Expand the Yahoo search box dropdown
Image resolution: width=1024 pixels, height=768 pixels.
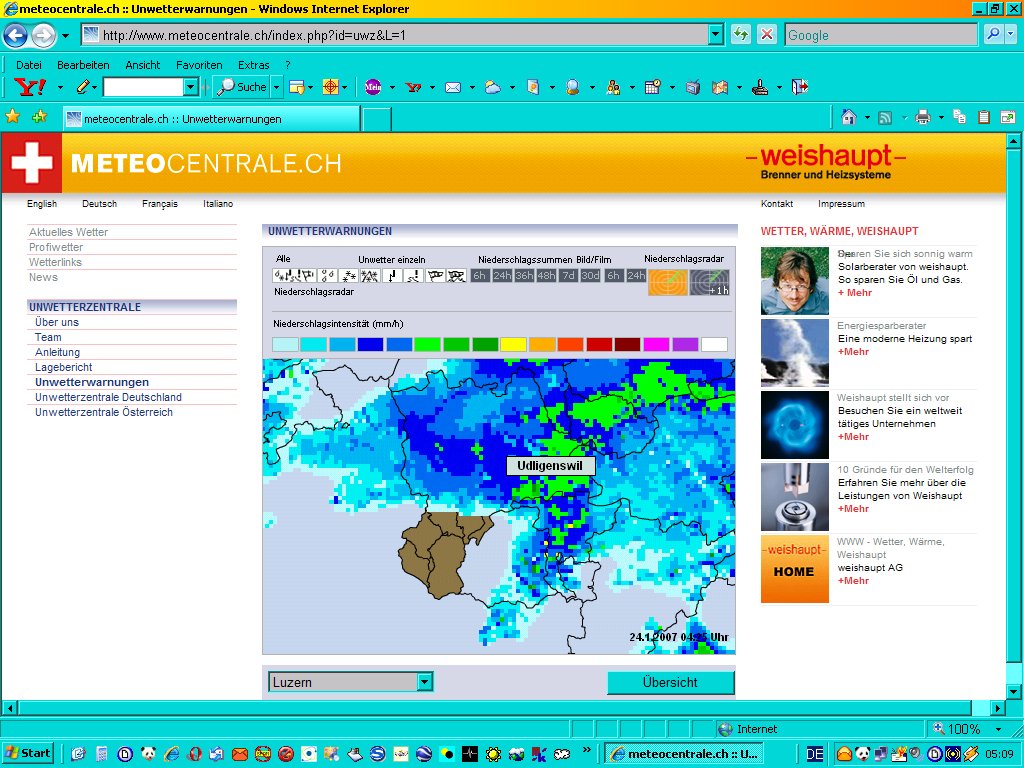coord(191,87)
